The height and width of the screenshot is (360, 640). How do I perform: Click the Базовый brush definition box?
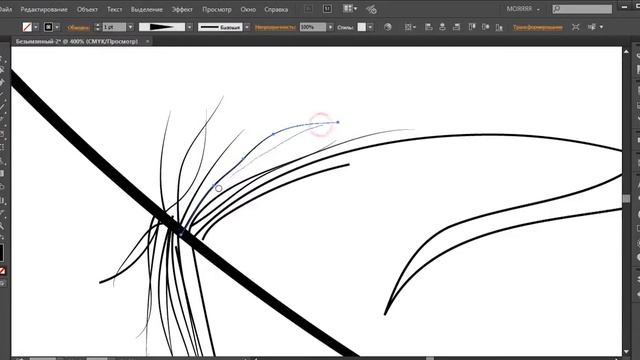(x=220, y=27)
